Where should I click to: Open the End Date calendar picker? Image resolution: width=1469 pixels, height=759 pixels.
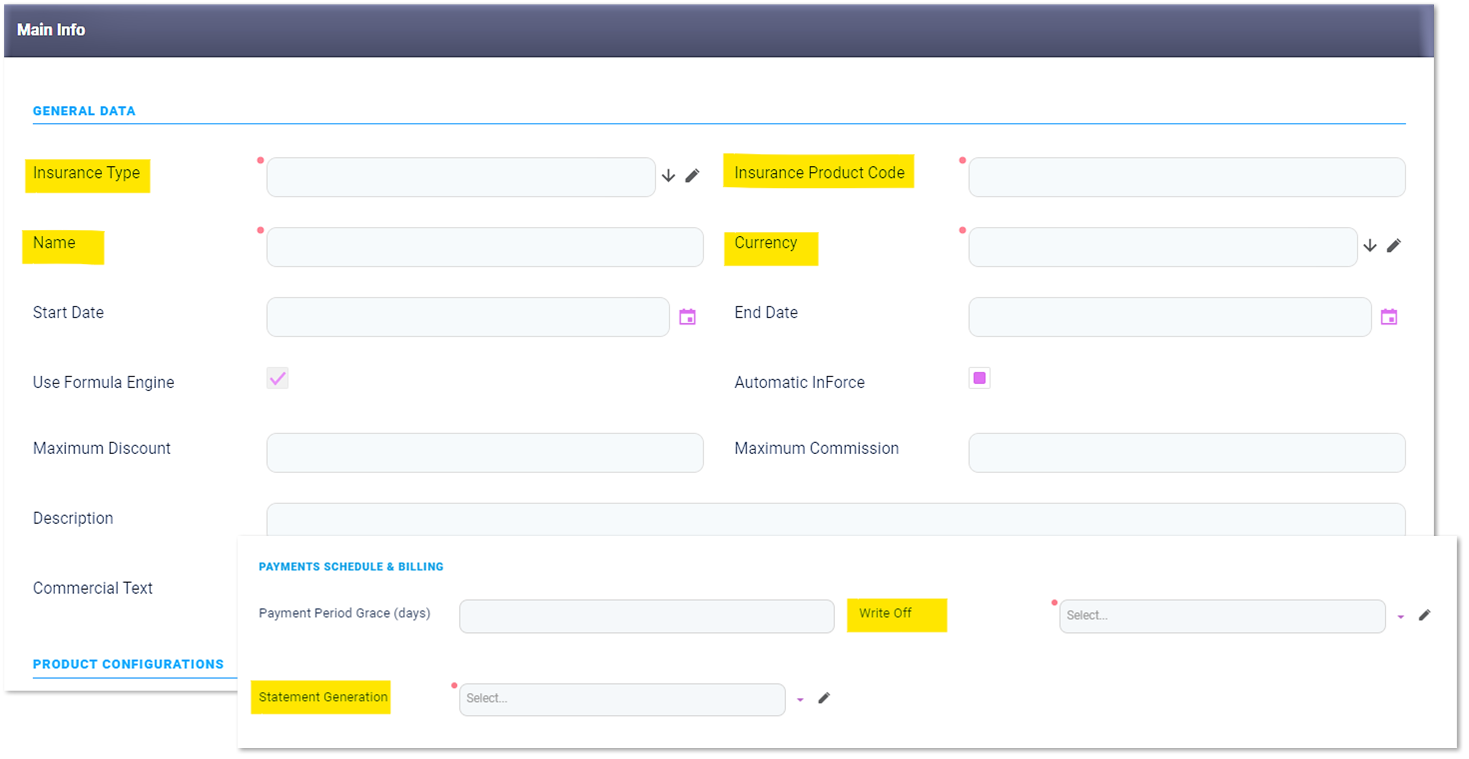(1389, 317)
